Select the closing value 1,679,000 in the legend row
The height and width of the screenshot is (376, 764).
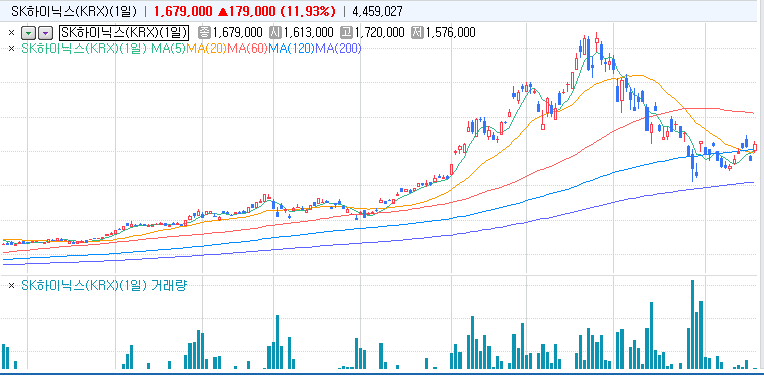(238, 33)
